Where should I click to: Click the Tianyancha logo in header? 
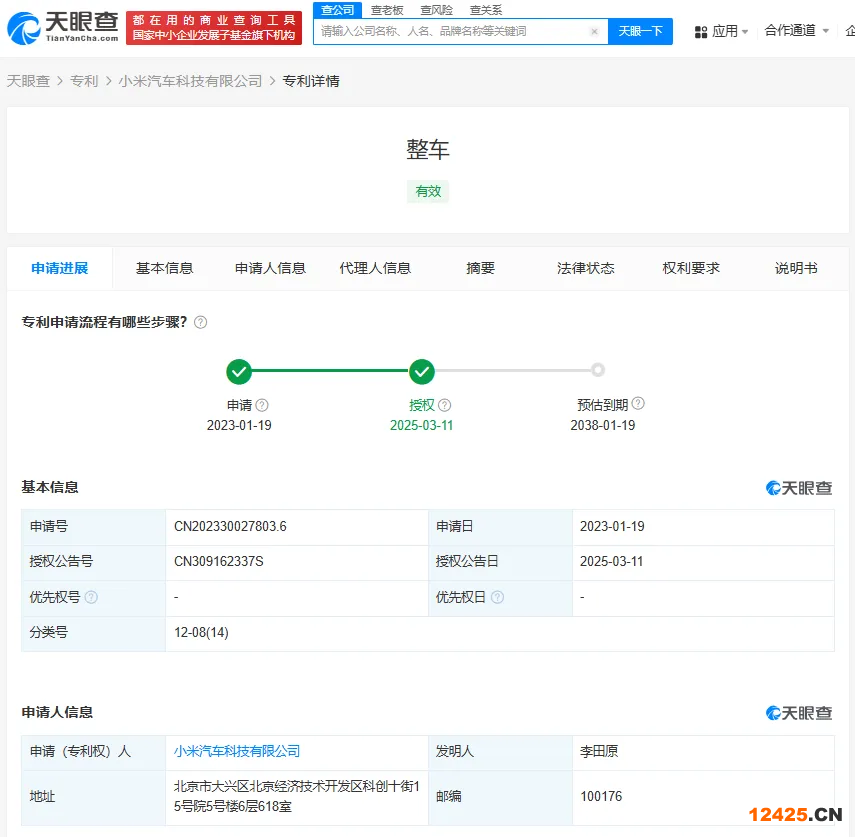pos(62,27)
